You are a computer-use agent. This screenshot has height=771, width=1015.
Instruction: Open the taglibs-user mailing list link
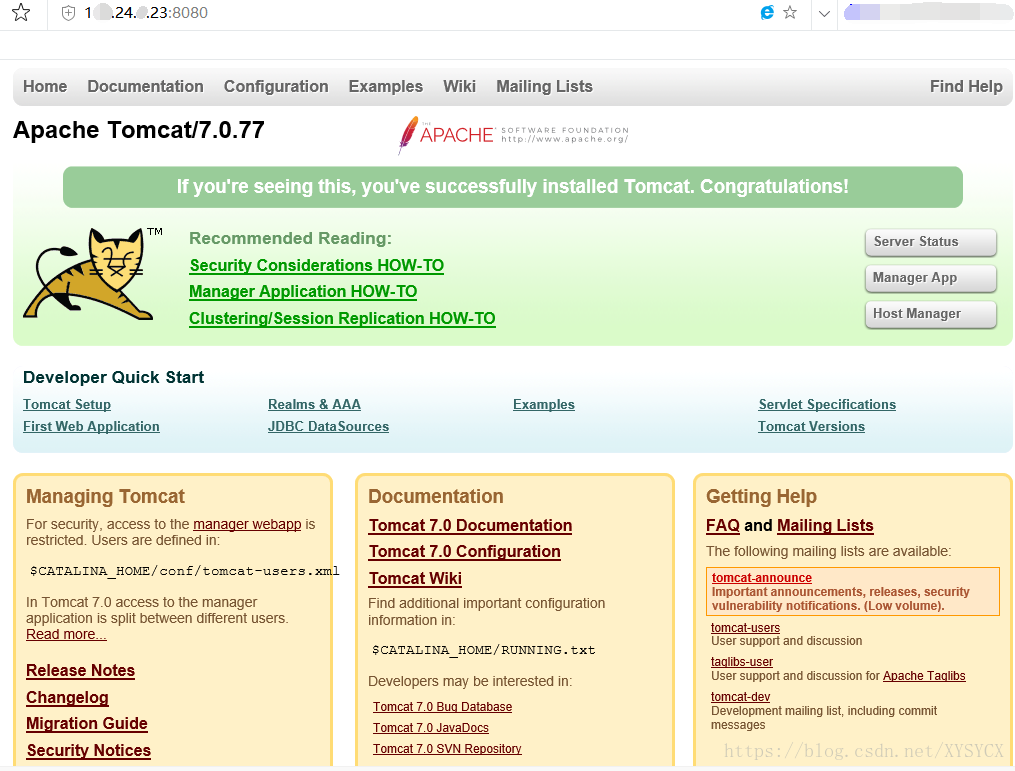tap(742, 662)
